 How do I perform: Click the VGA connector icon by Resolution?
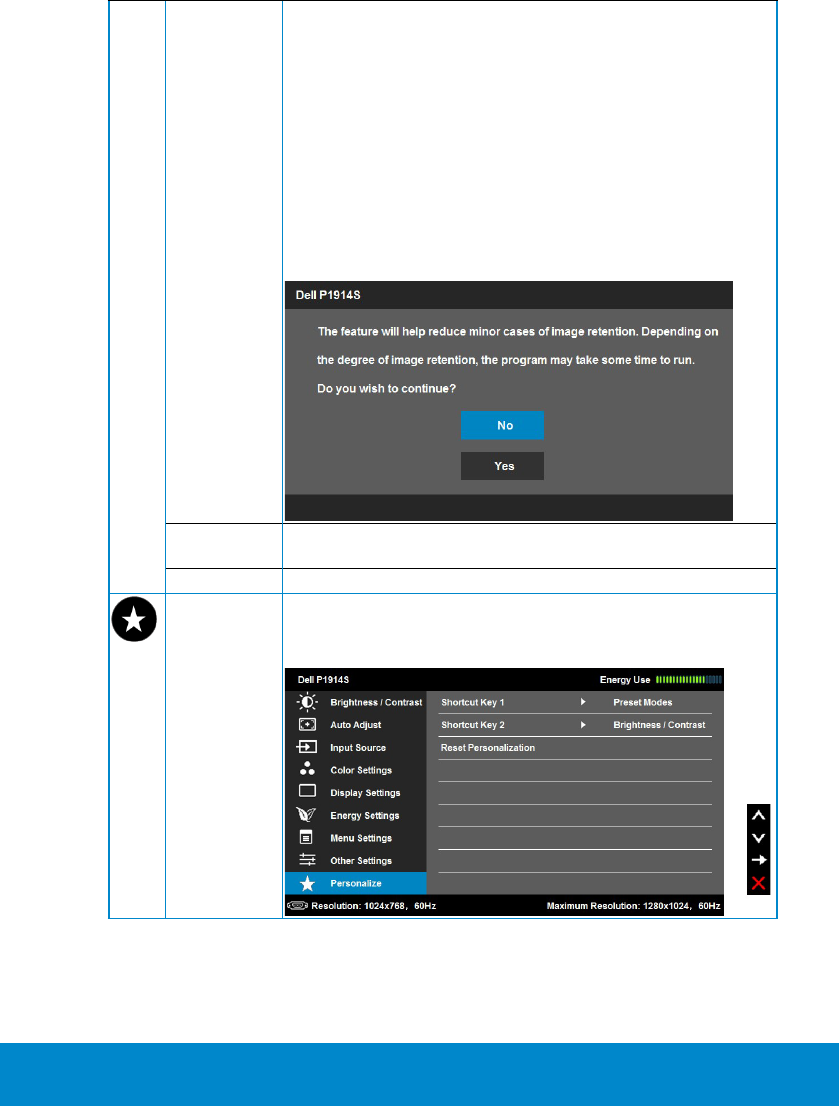pos(297,906)
